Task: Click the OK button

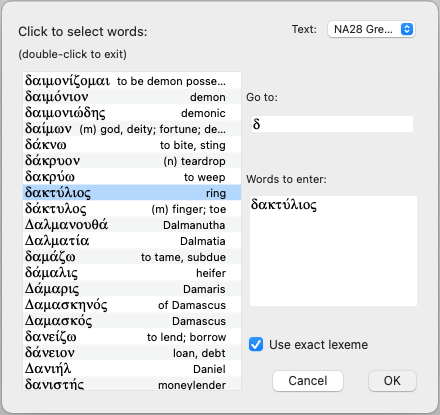Action: [x=392, y=381]
